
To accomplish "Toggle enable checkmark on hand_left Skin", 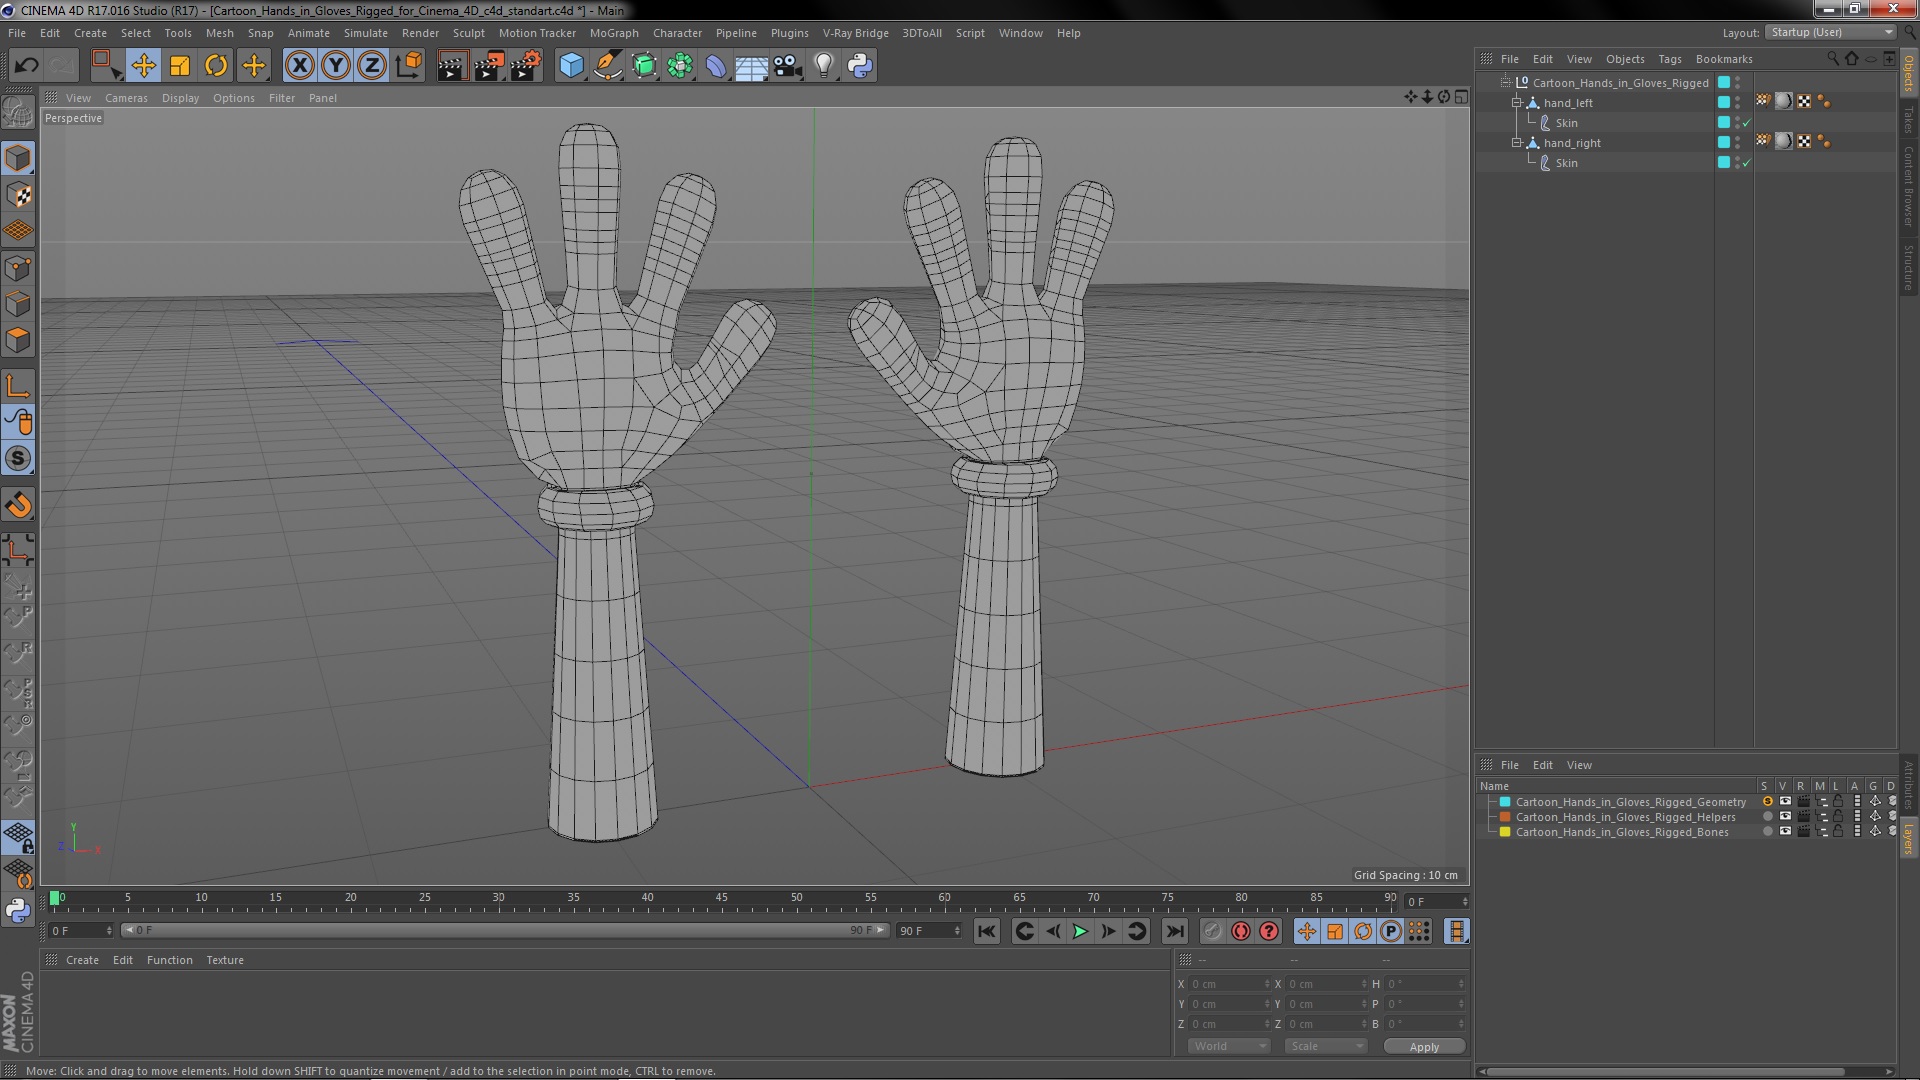I will point(1747,123).
